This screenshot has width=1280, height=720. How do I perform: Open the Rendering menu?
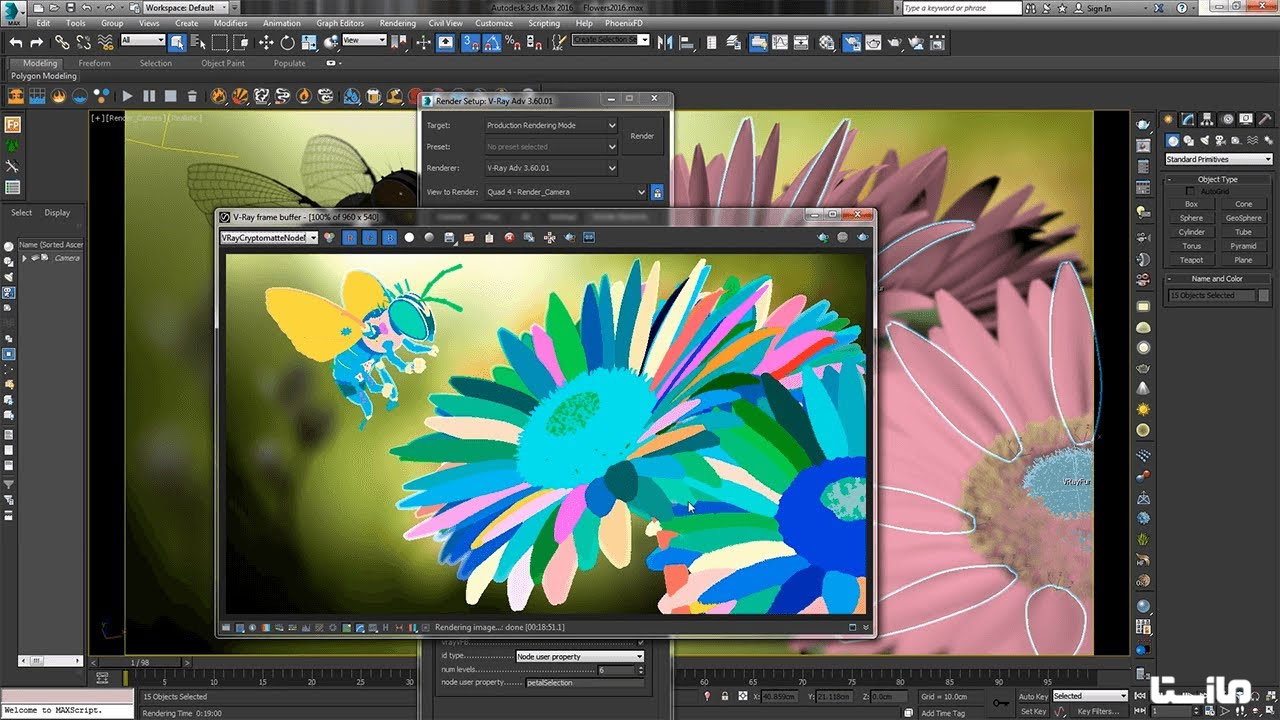398,23
